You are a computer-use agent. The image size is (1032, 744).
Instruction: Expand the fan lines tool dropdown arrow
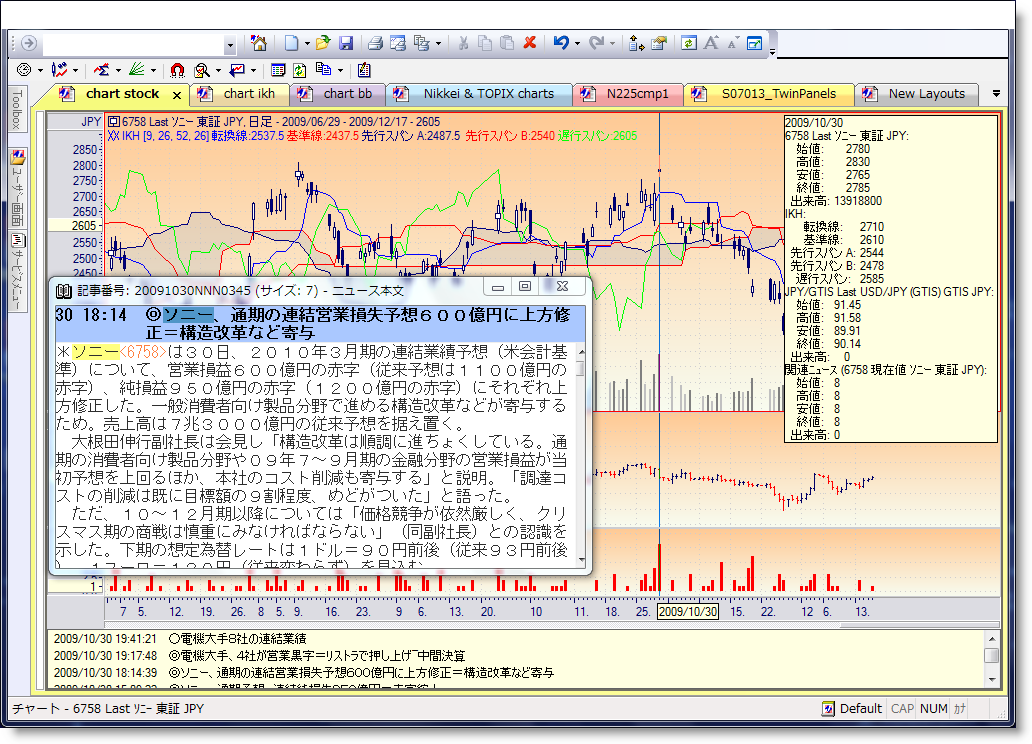(153, 70)
